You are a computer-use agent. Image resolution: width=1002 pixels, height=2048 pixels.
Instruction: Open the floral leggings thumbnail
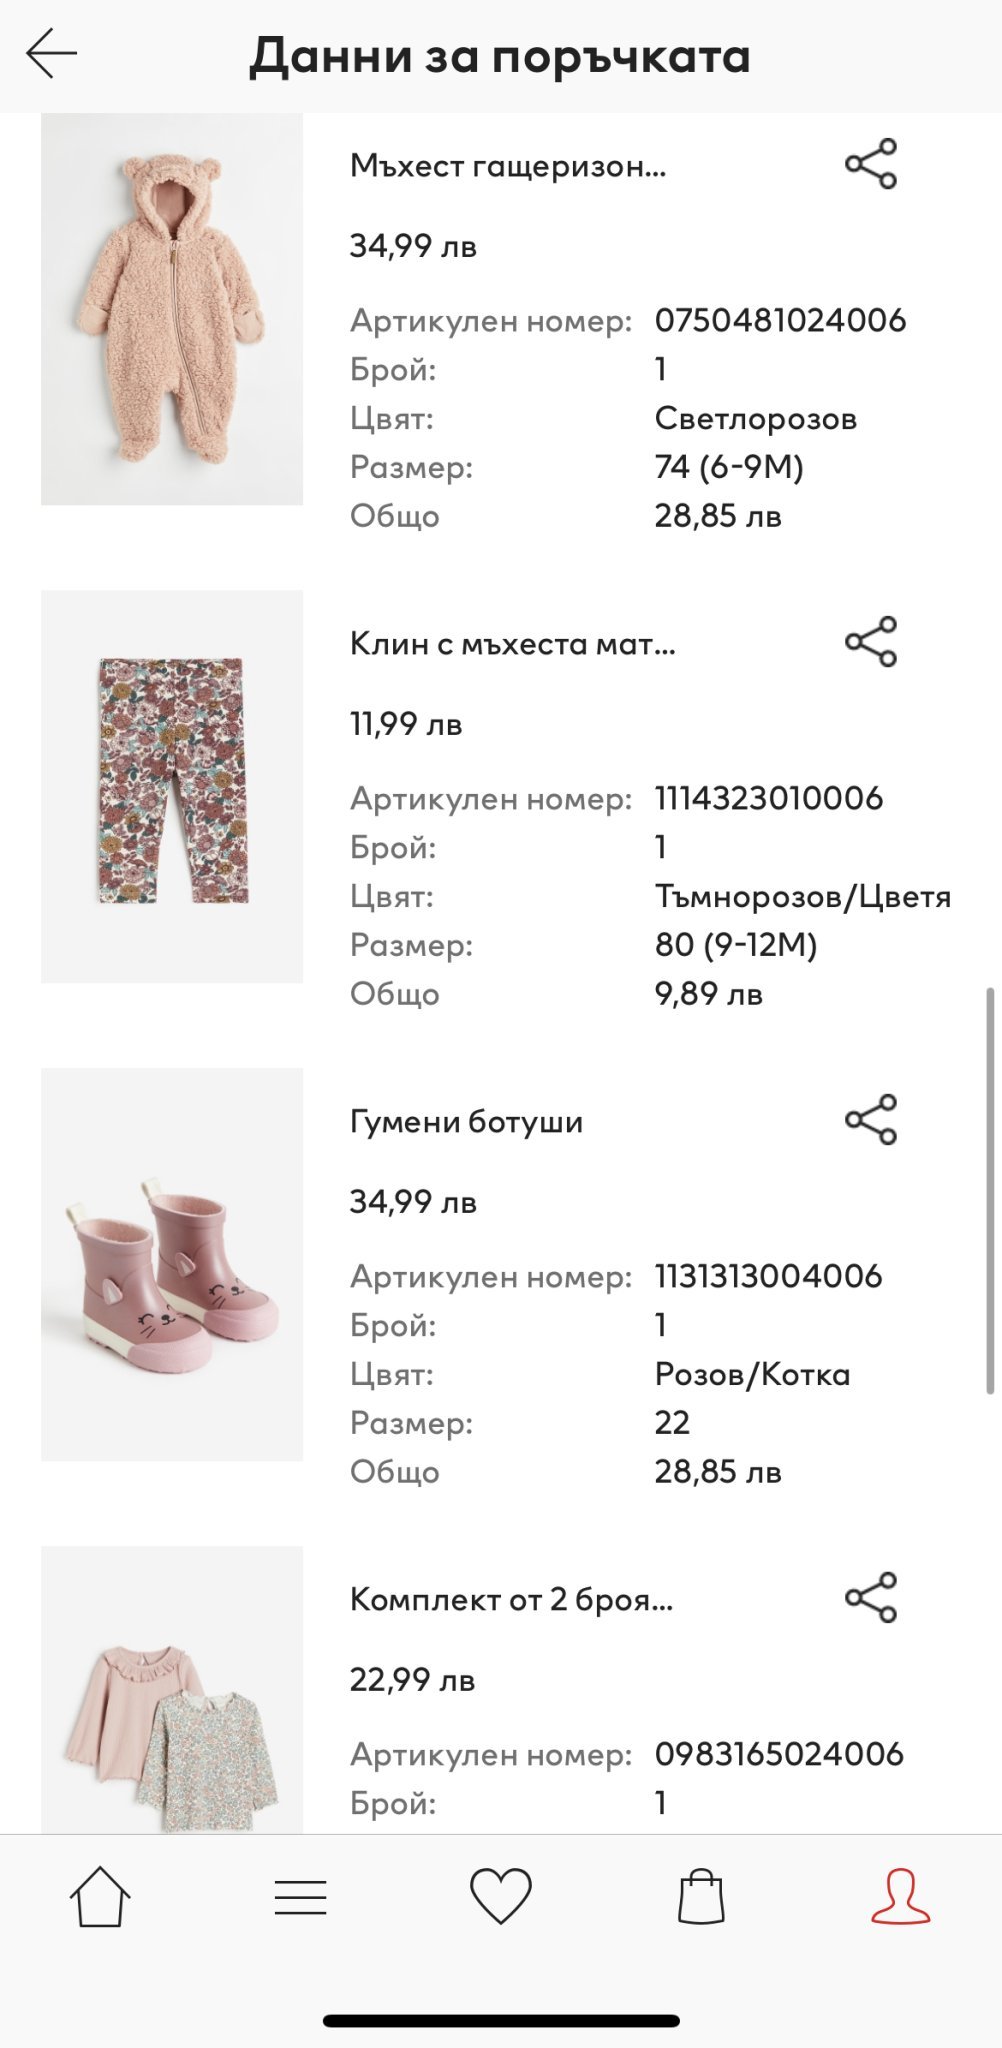pos(172,786)
